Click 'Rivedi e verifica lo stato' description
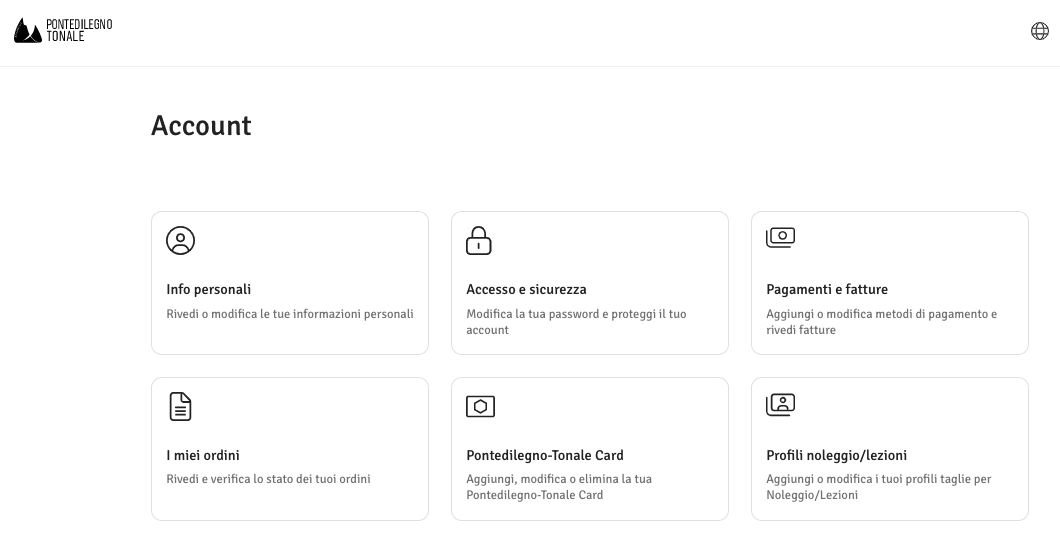 click(x=268, y=479)
